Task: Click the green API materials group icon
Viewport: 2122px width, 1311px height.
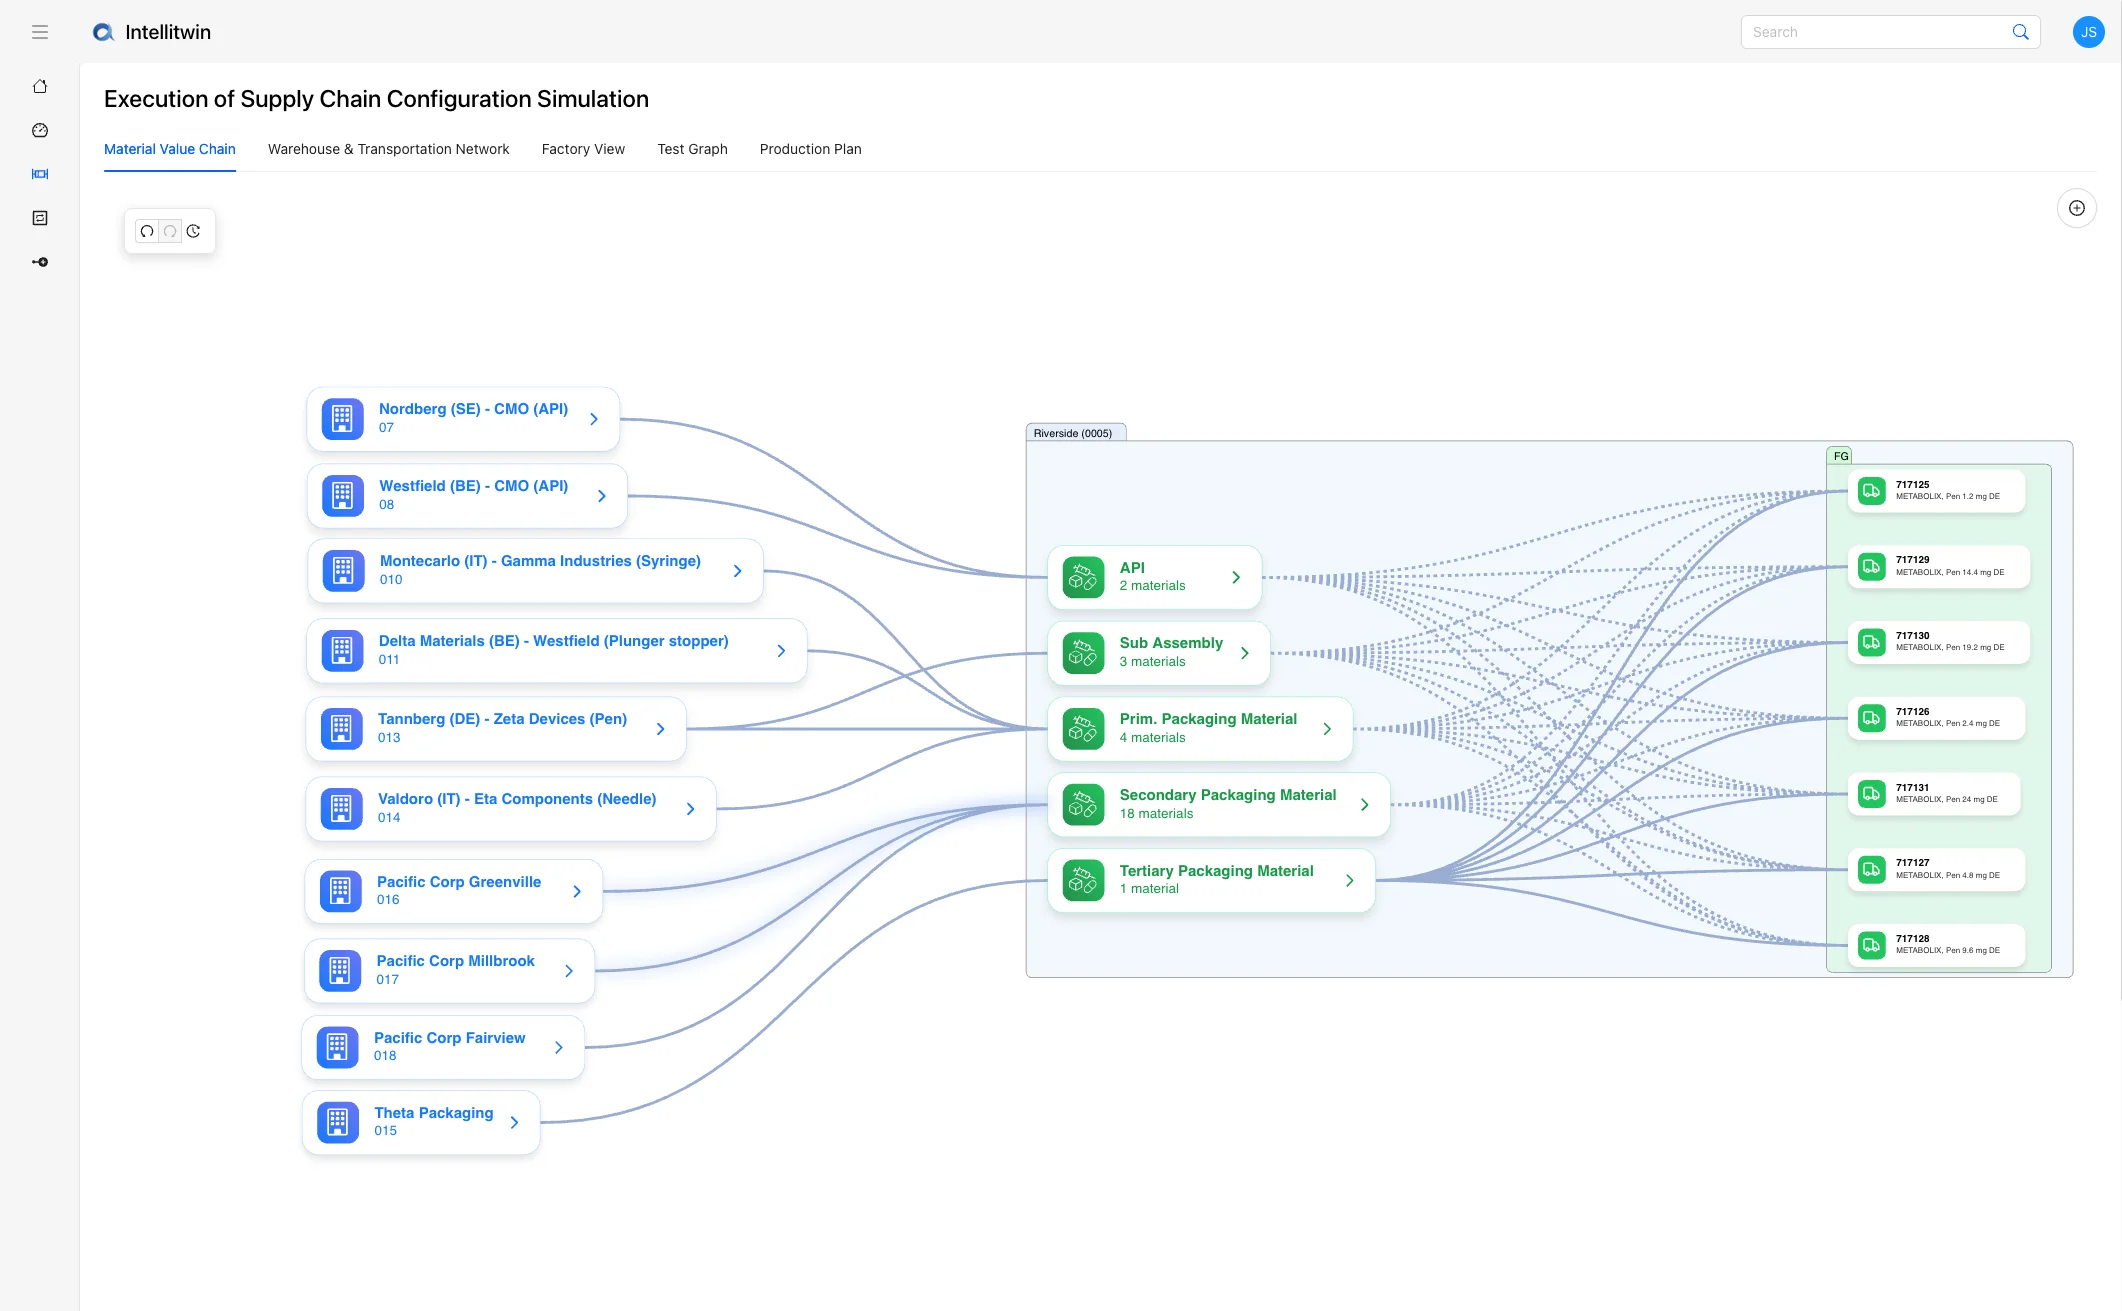Action: pos(1082,577)
